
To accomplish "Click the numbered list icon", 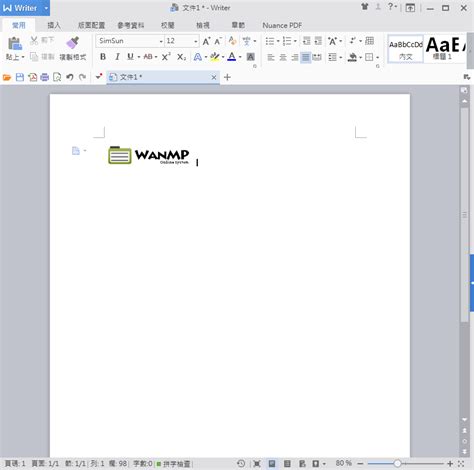I will (287, 41).
